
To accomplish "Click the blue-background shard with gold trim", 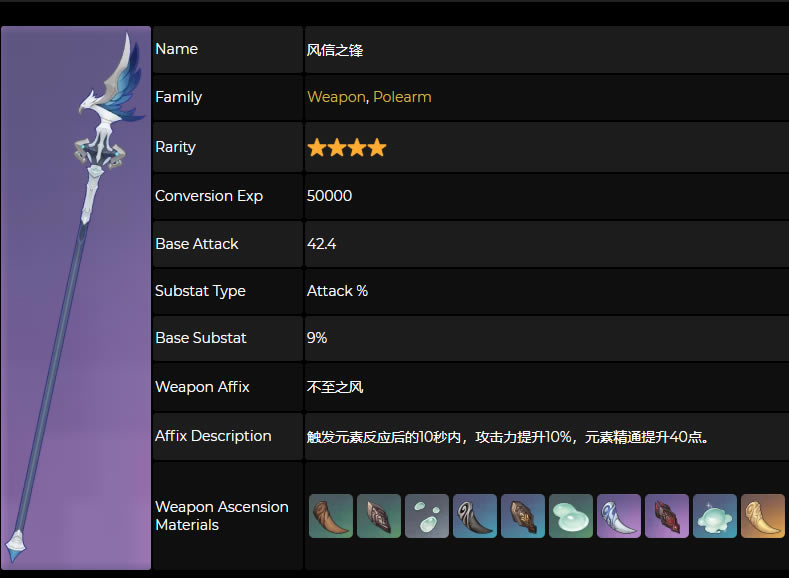I will coord(523,516).
